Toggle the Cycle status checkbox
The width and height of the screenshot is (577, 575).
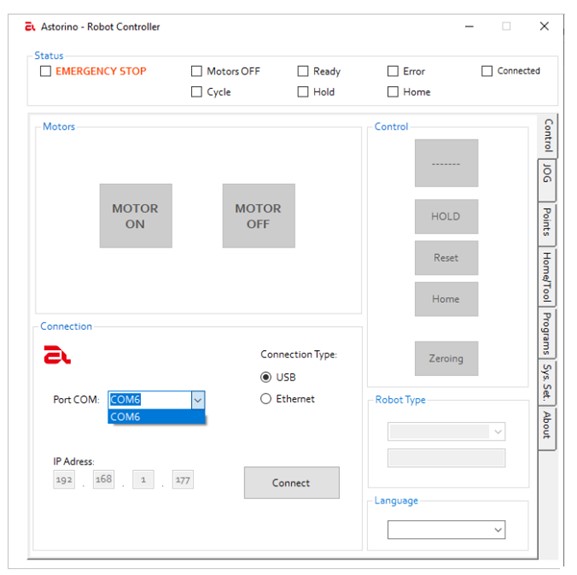197,92
